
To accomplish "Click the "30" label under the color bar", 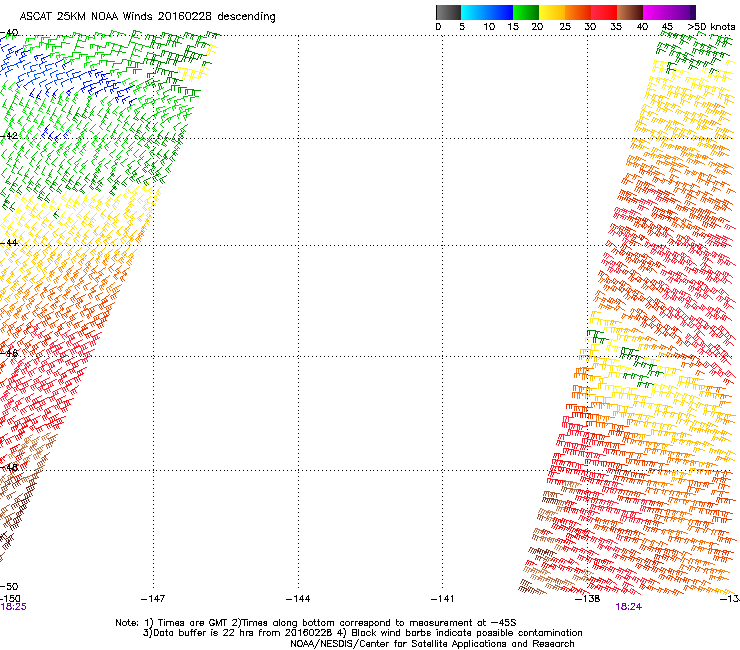I will 590,26.
